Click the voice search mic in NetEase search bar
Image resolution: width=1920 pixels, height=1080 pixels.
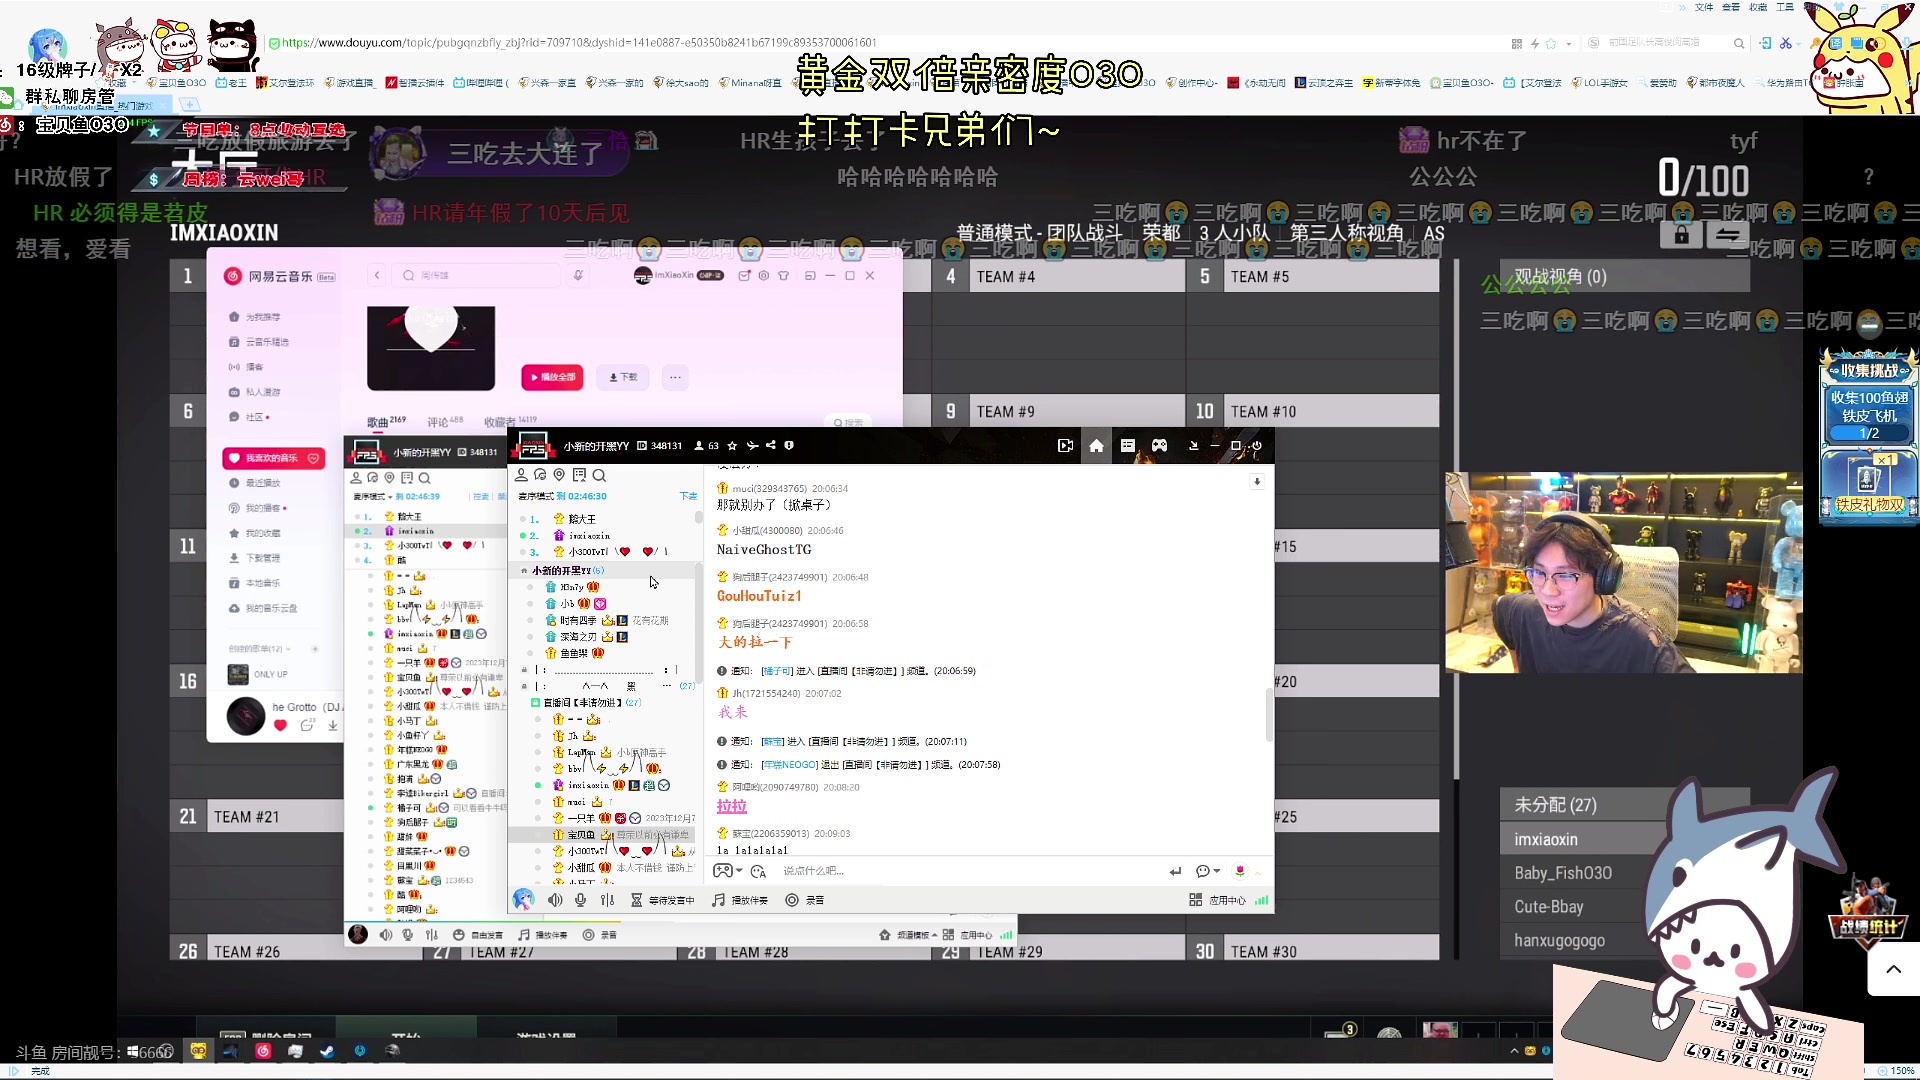577,276
